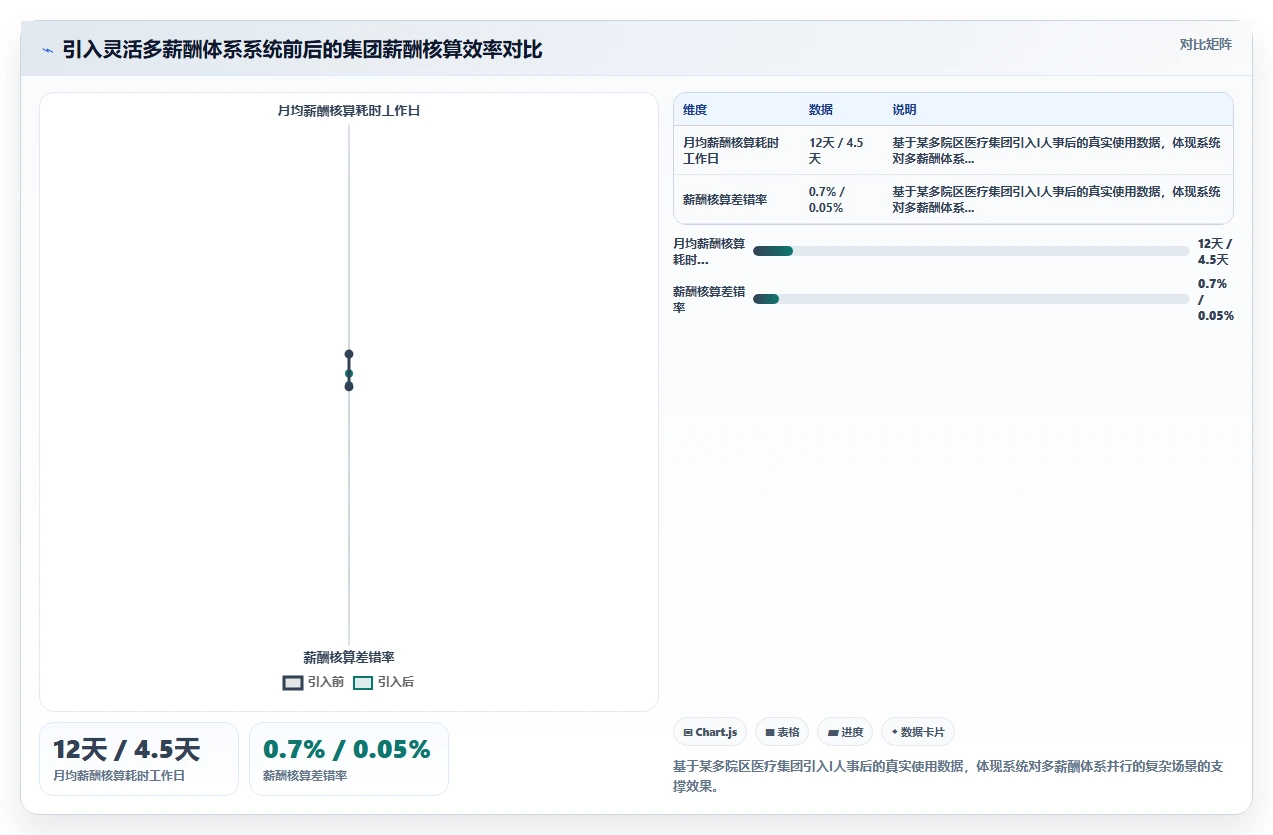Select the Chart.js tag
This screenshot has width=1273, height=835.
tap(710, 732)
